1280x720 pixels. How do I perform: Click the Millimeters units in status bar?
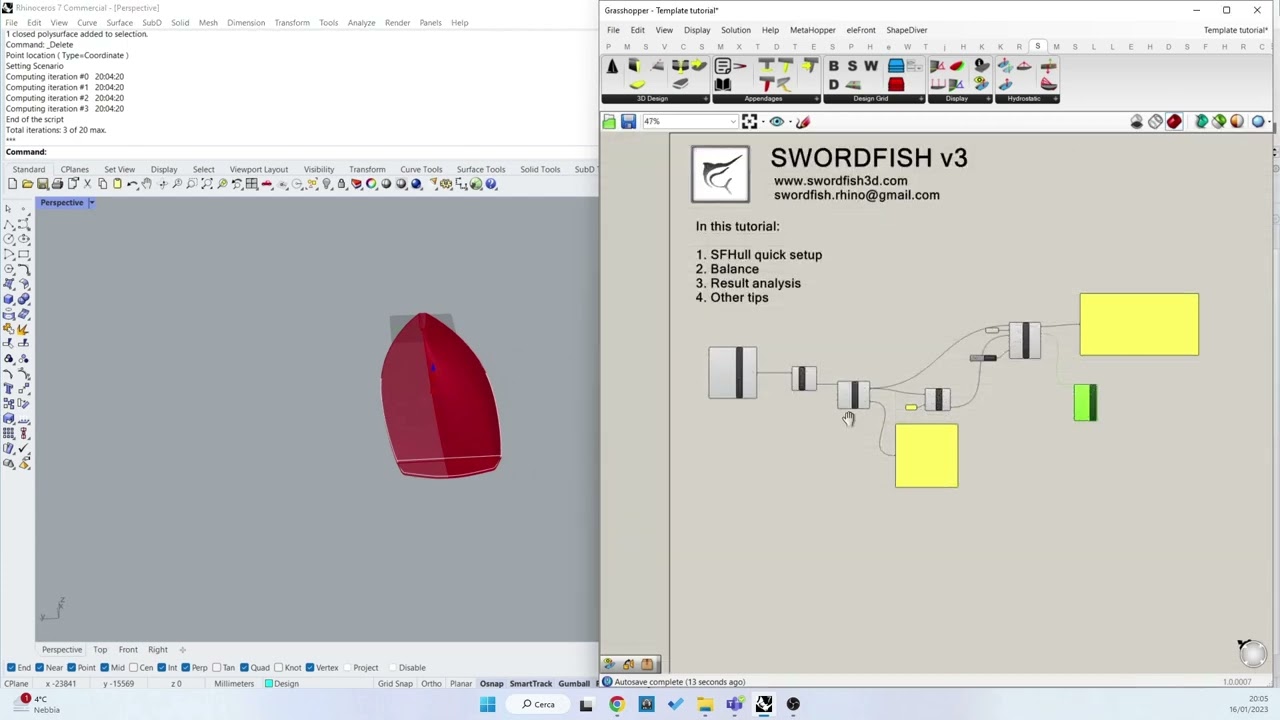[234, 684]
